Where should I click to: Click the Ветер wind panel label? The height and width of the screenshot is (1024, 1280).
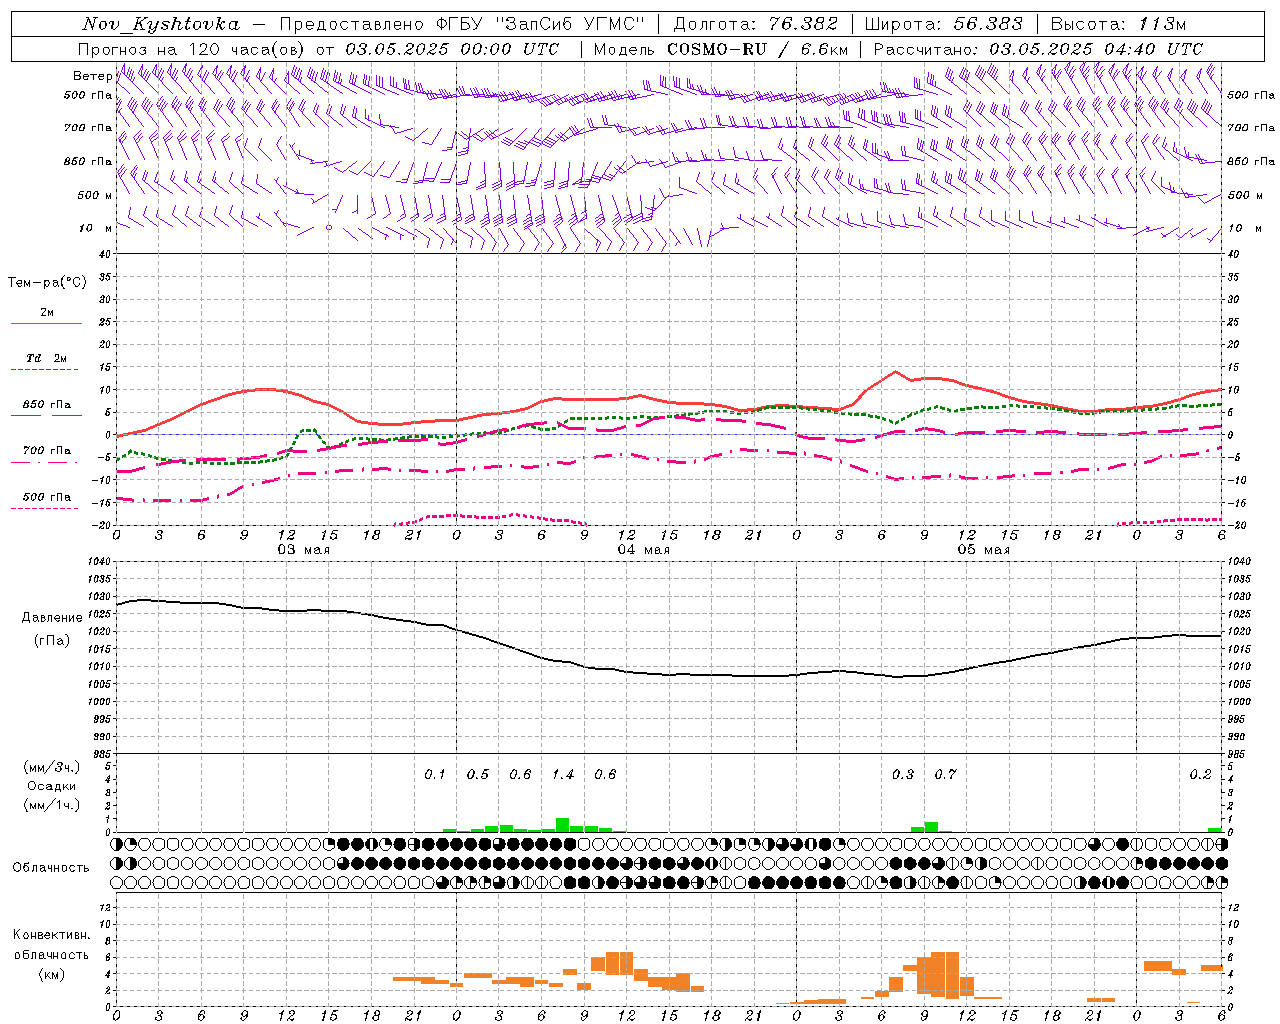coord(92,76)
